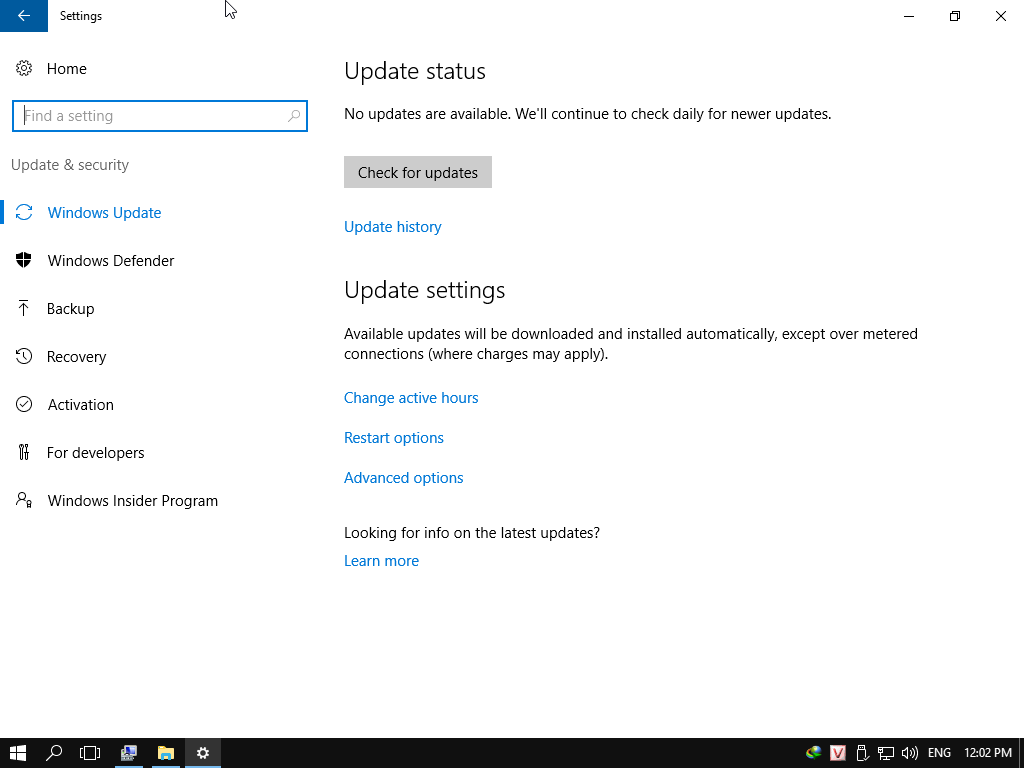Select the Windows Insider Program person icon
This screenshot has height=768, width=1024.
click(24, 500)
